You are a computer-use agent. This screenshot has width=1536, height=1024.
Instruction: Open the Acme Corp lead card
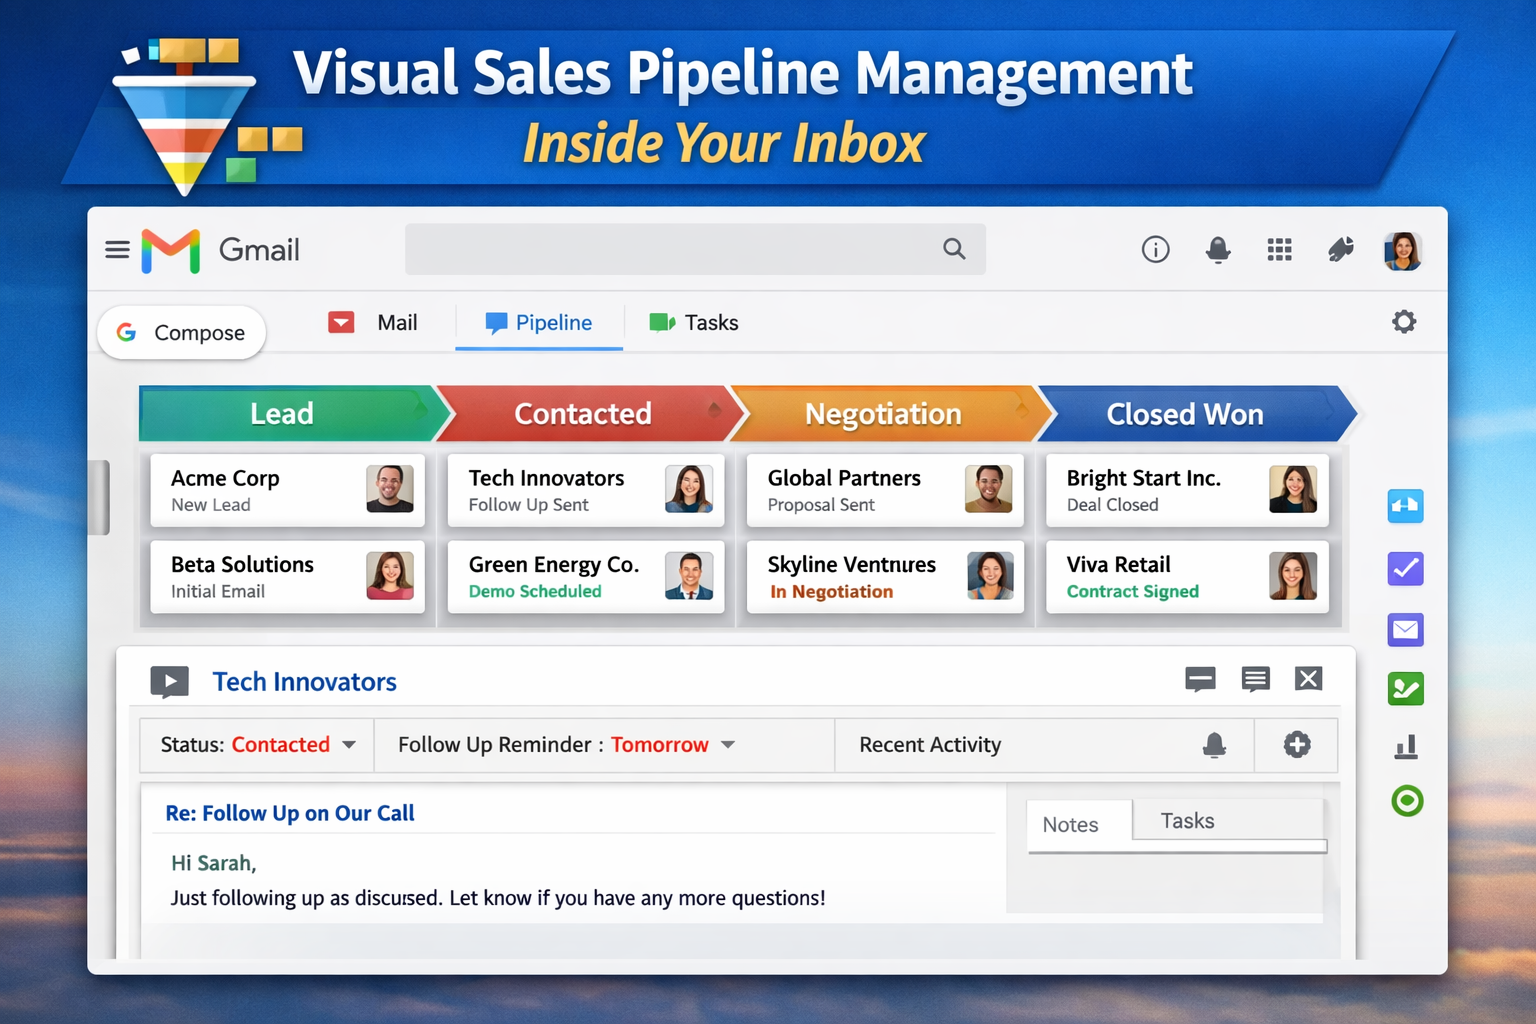[x=287, y=490]
